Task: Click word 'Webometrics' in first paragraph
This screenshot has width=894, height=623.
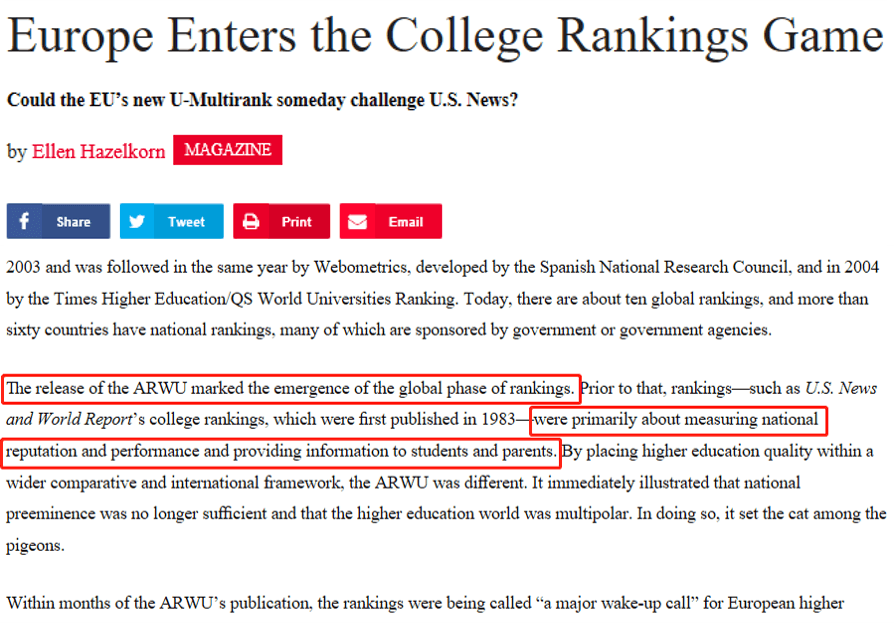Action: (x=361, y=267)
